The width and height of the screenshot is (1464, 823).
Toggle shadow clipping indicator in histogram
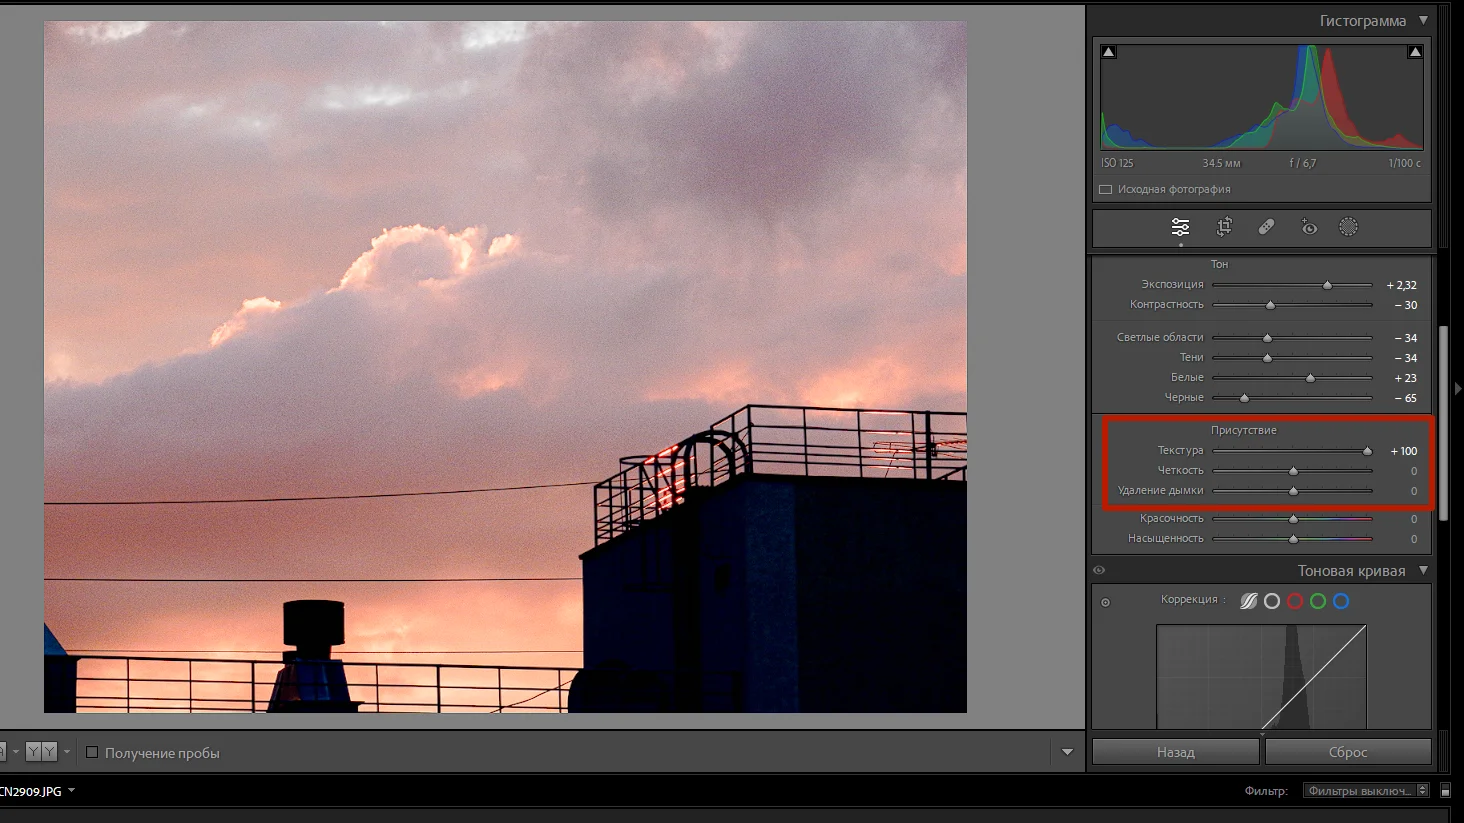pos(1108,52)
